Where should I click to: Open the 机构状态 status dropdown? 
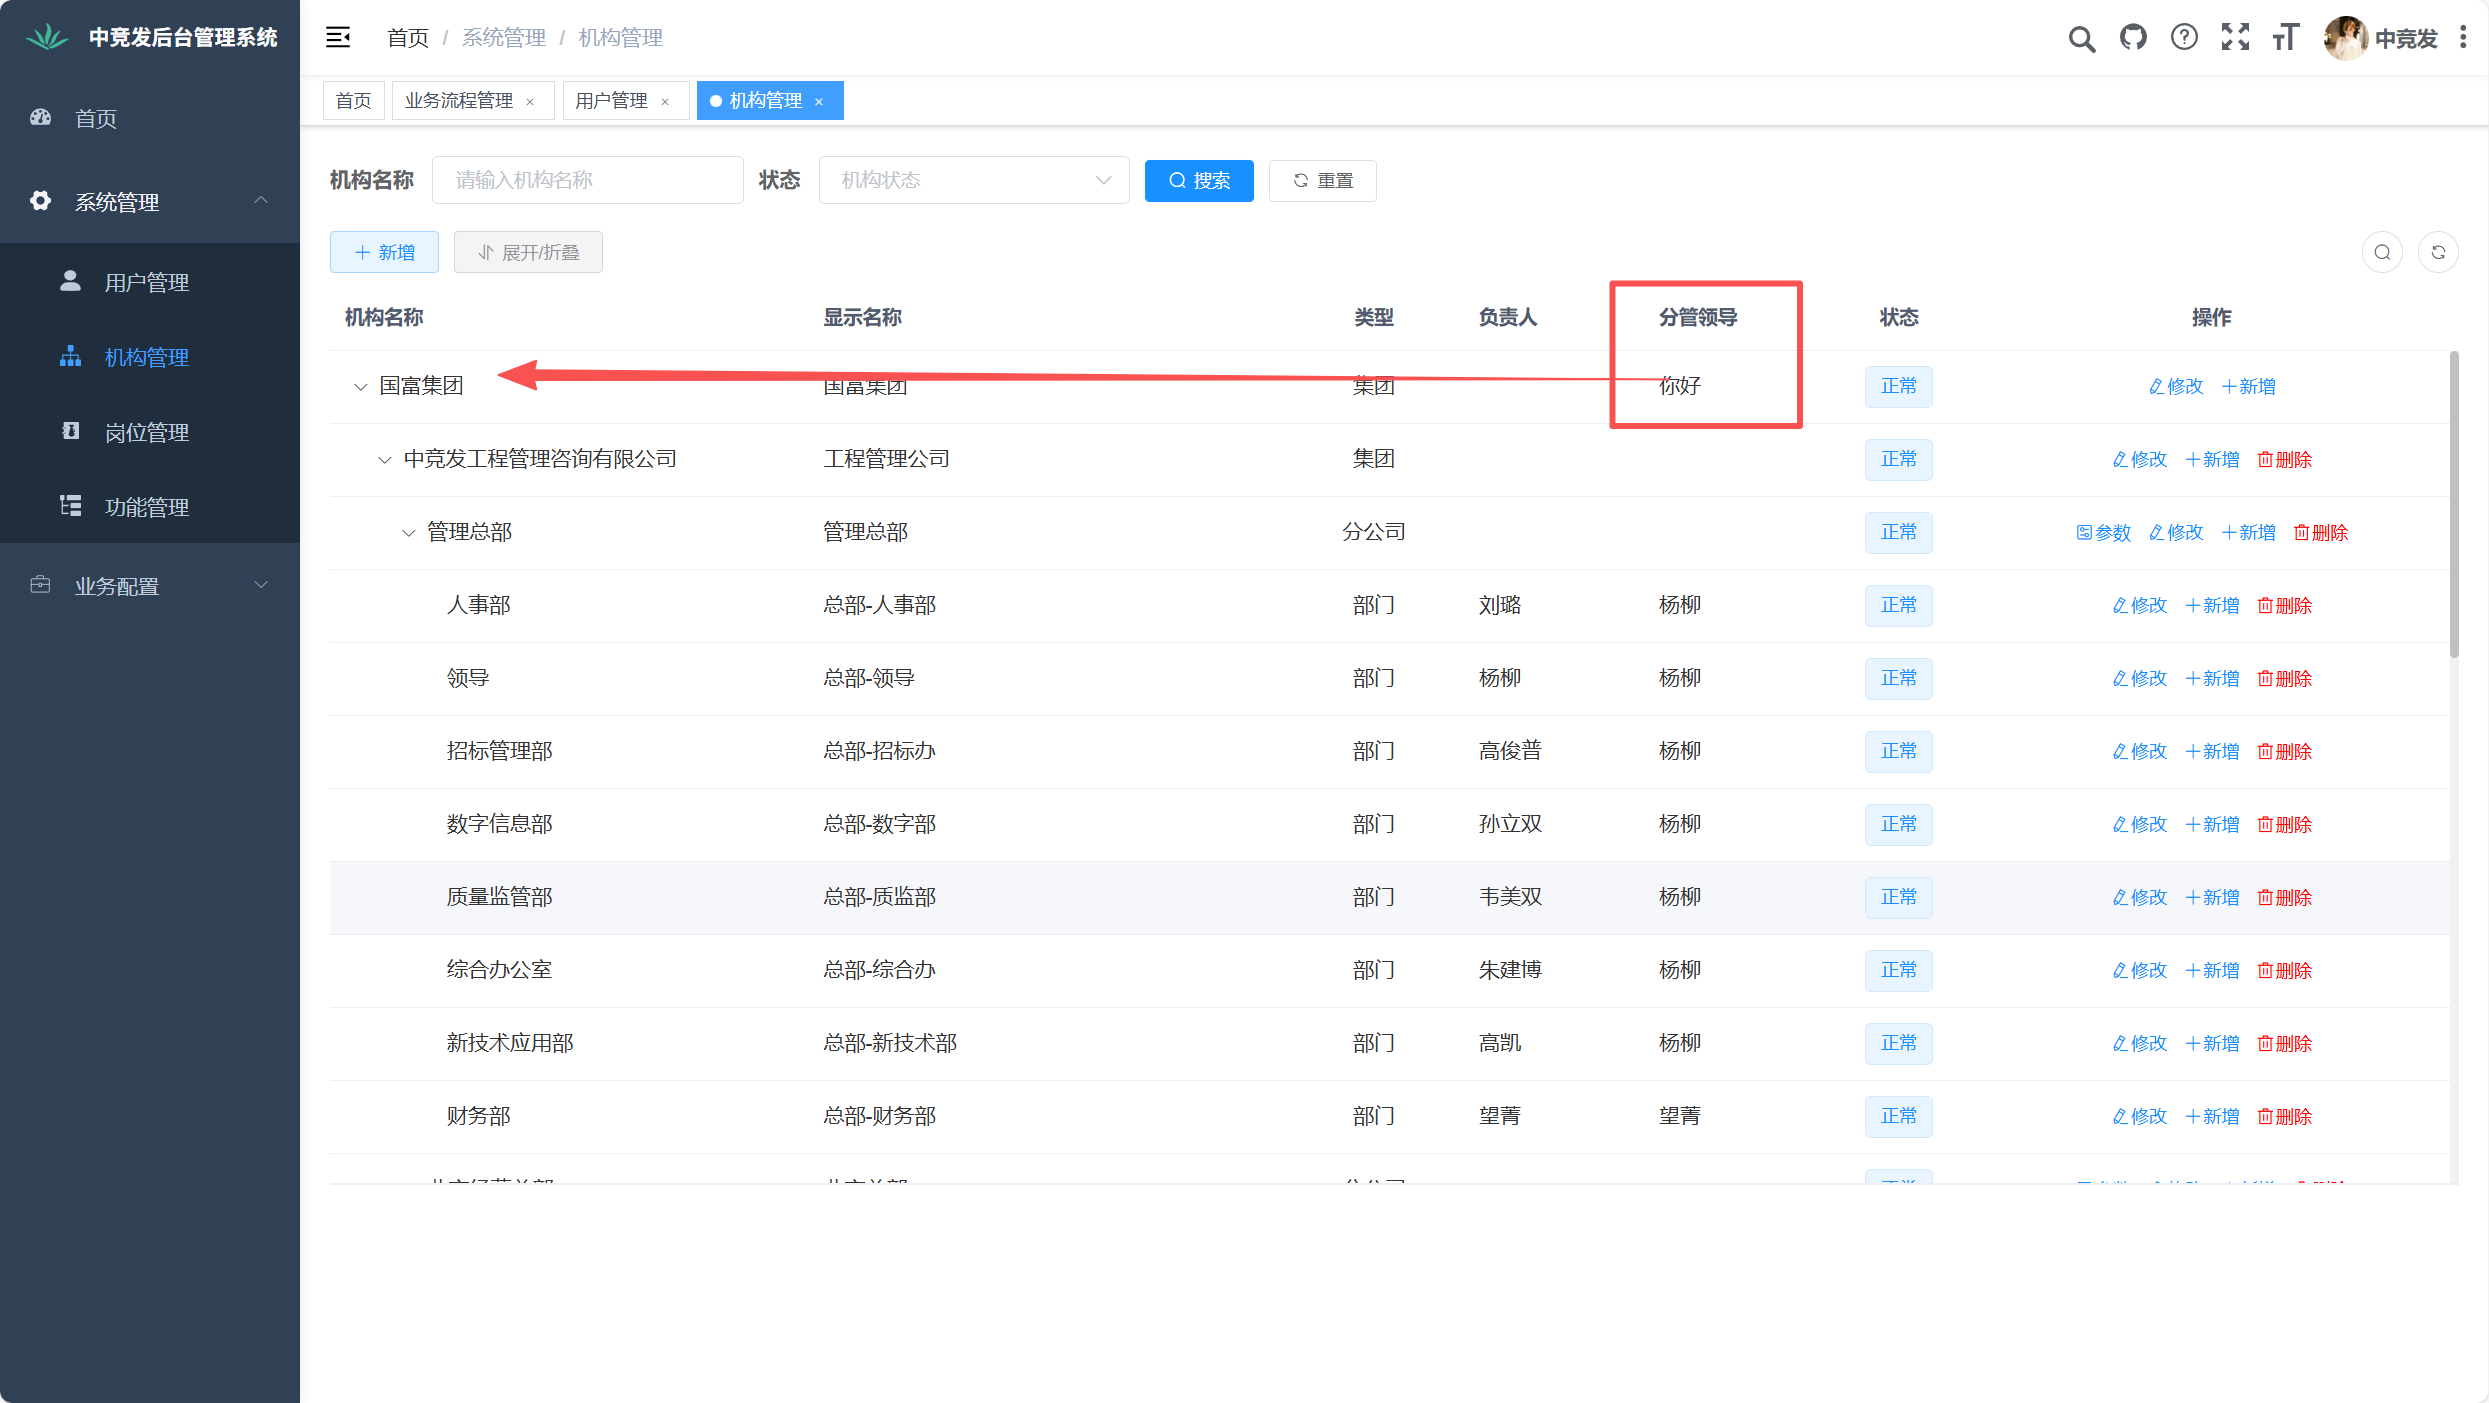(x=973, y=180)
